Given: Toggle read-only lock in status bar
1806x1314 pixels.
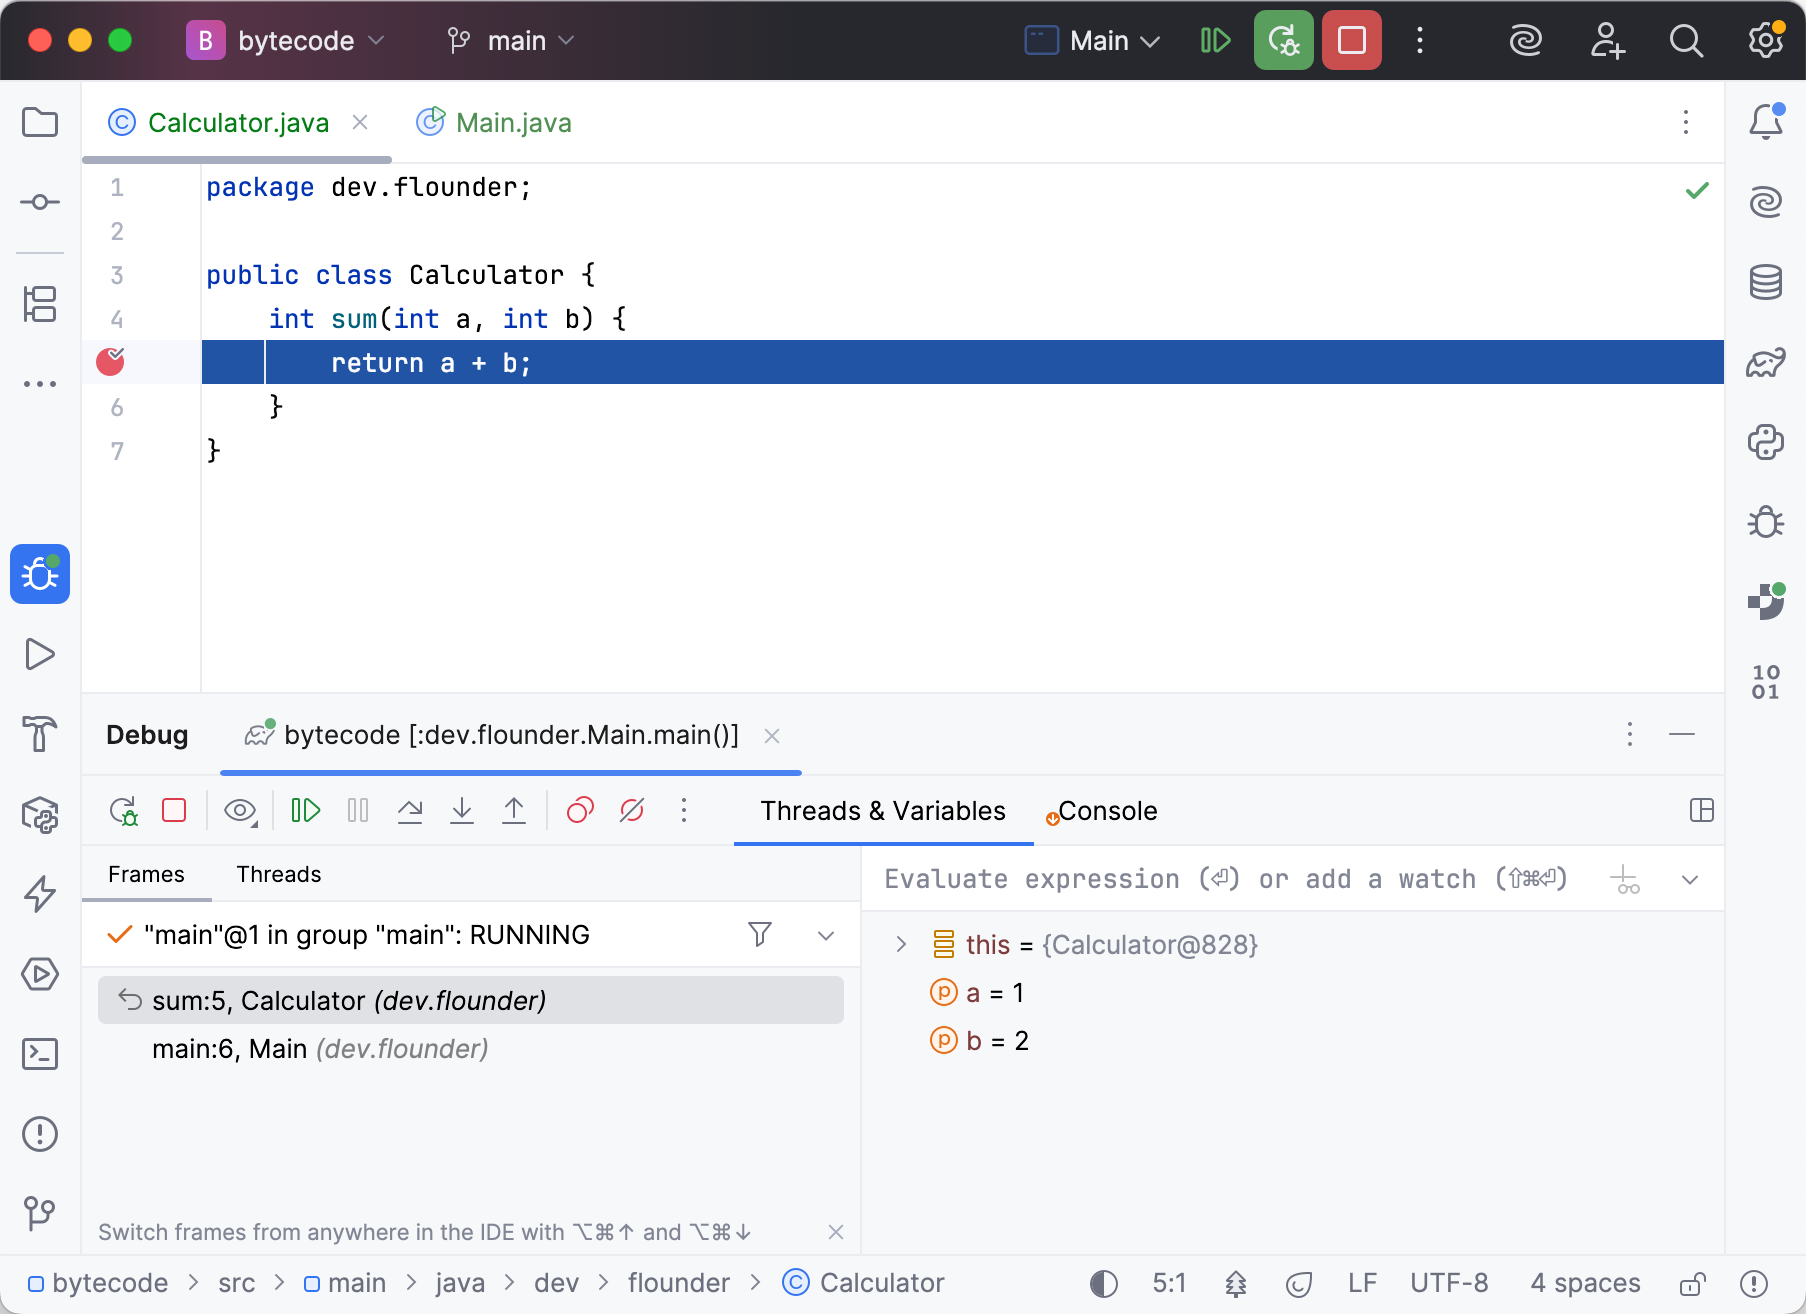Looking at the screenshot, I should pos(1692,1283).
